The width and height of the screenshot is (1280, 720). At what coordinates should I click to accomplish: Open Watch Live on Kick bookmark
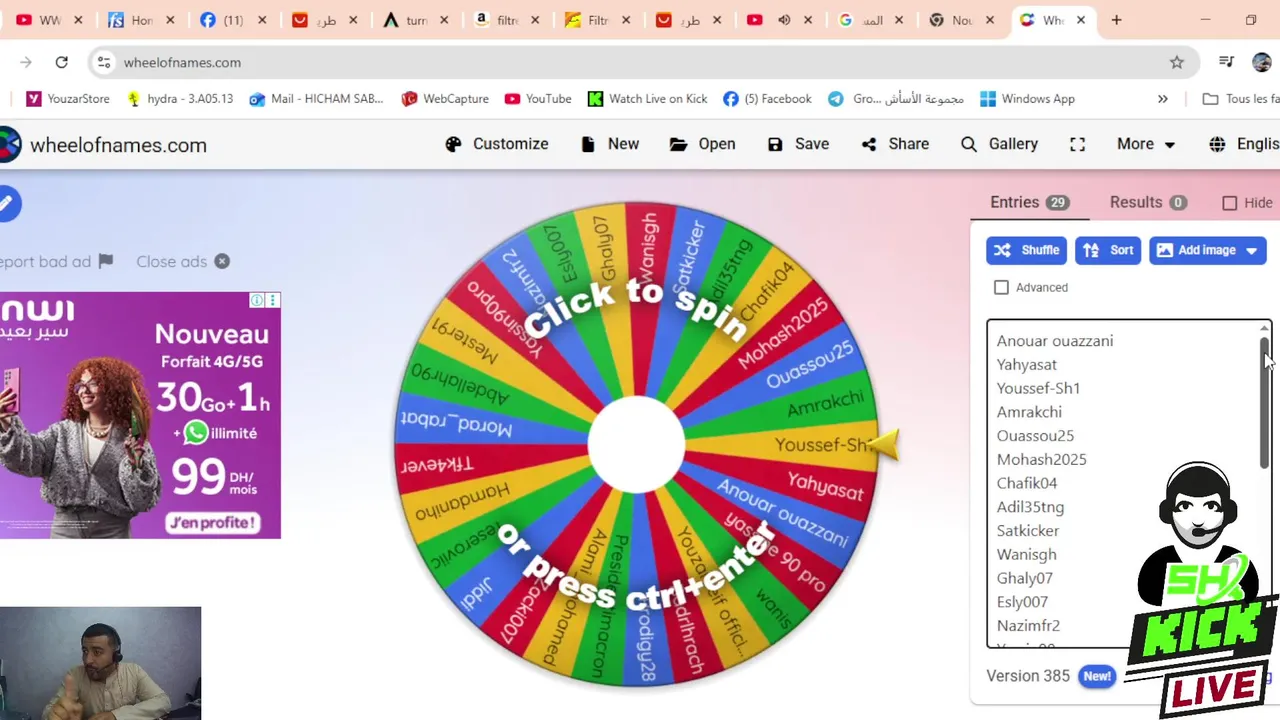click(648, 99)
